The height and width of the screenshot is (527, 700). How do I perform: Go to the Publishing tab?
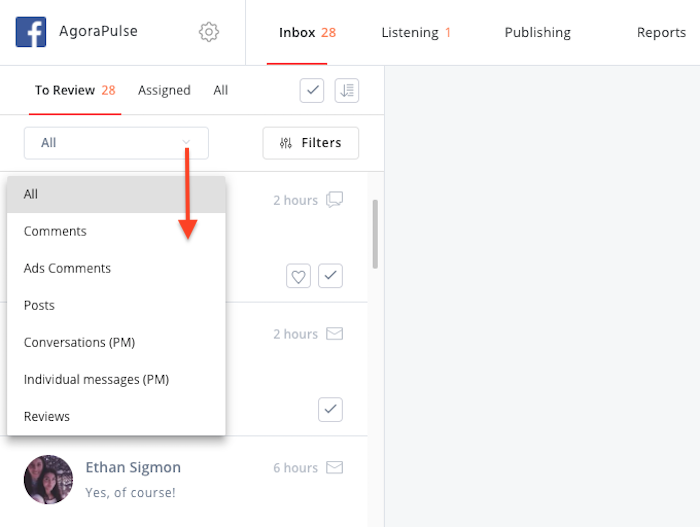click(538, 33)
